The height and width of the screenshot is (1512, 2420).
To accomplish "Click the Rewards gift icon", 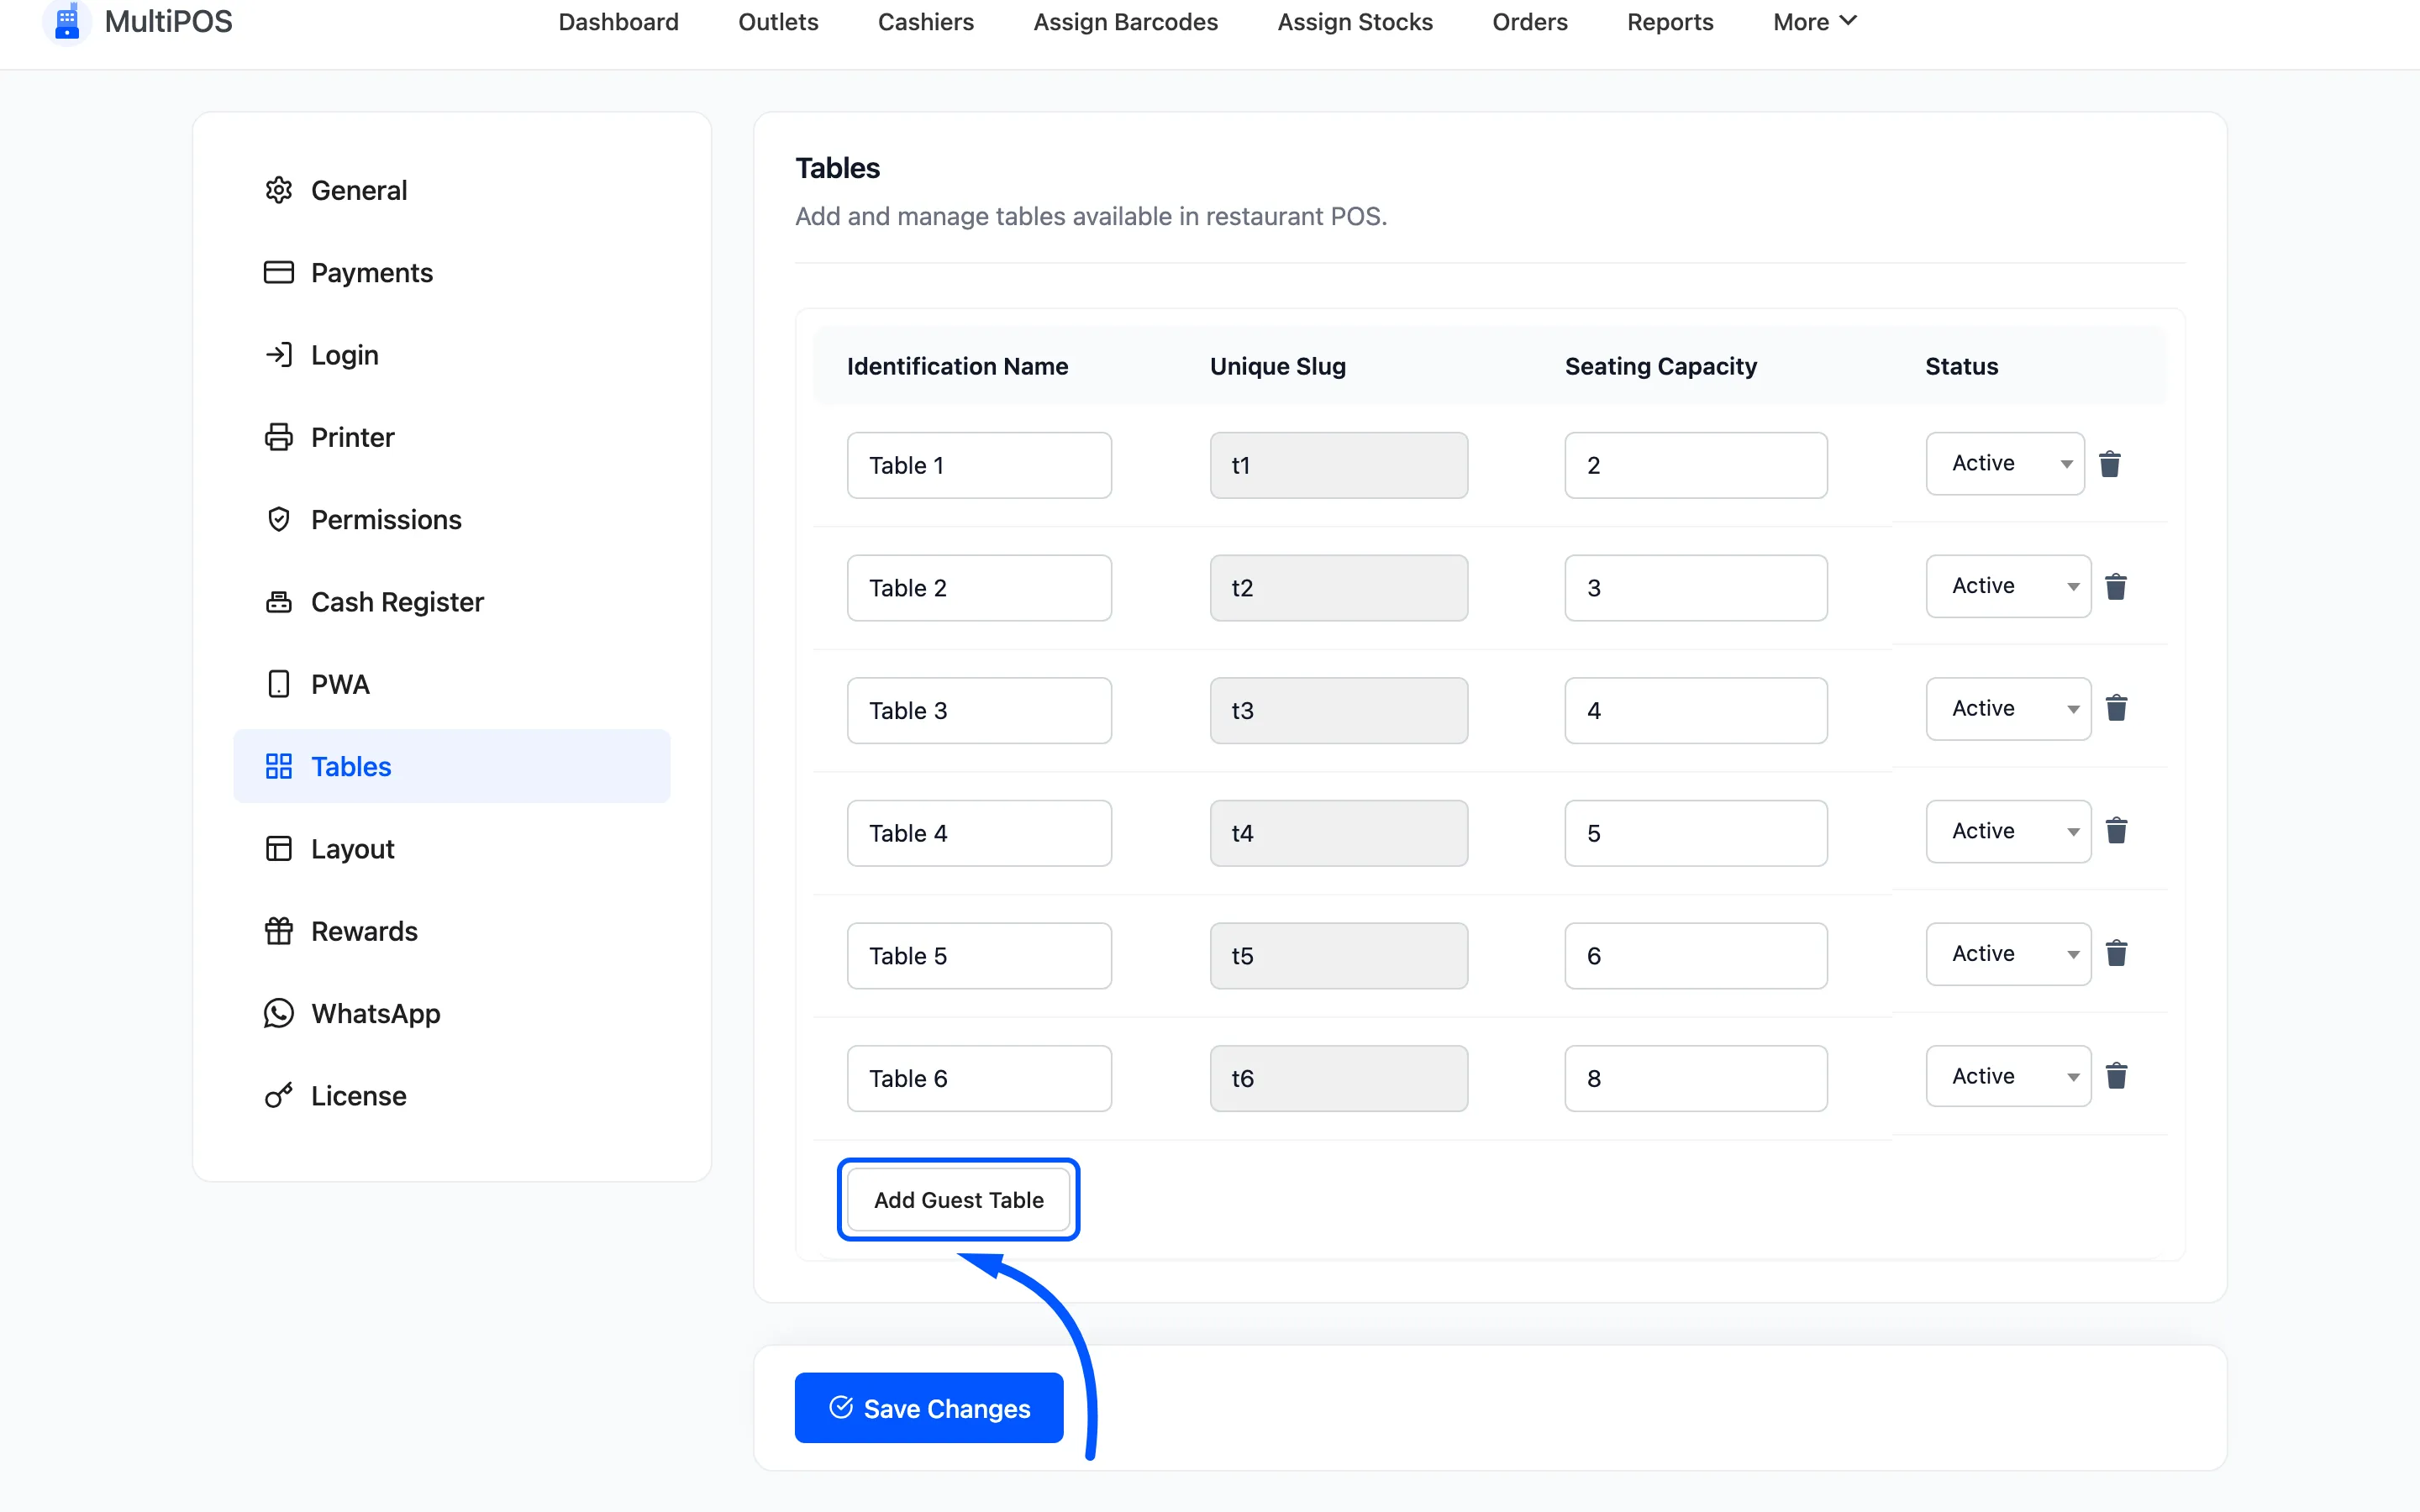I will tap(279, 931).
